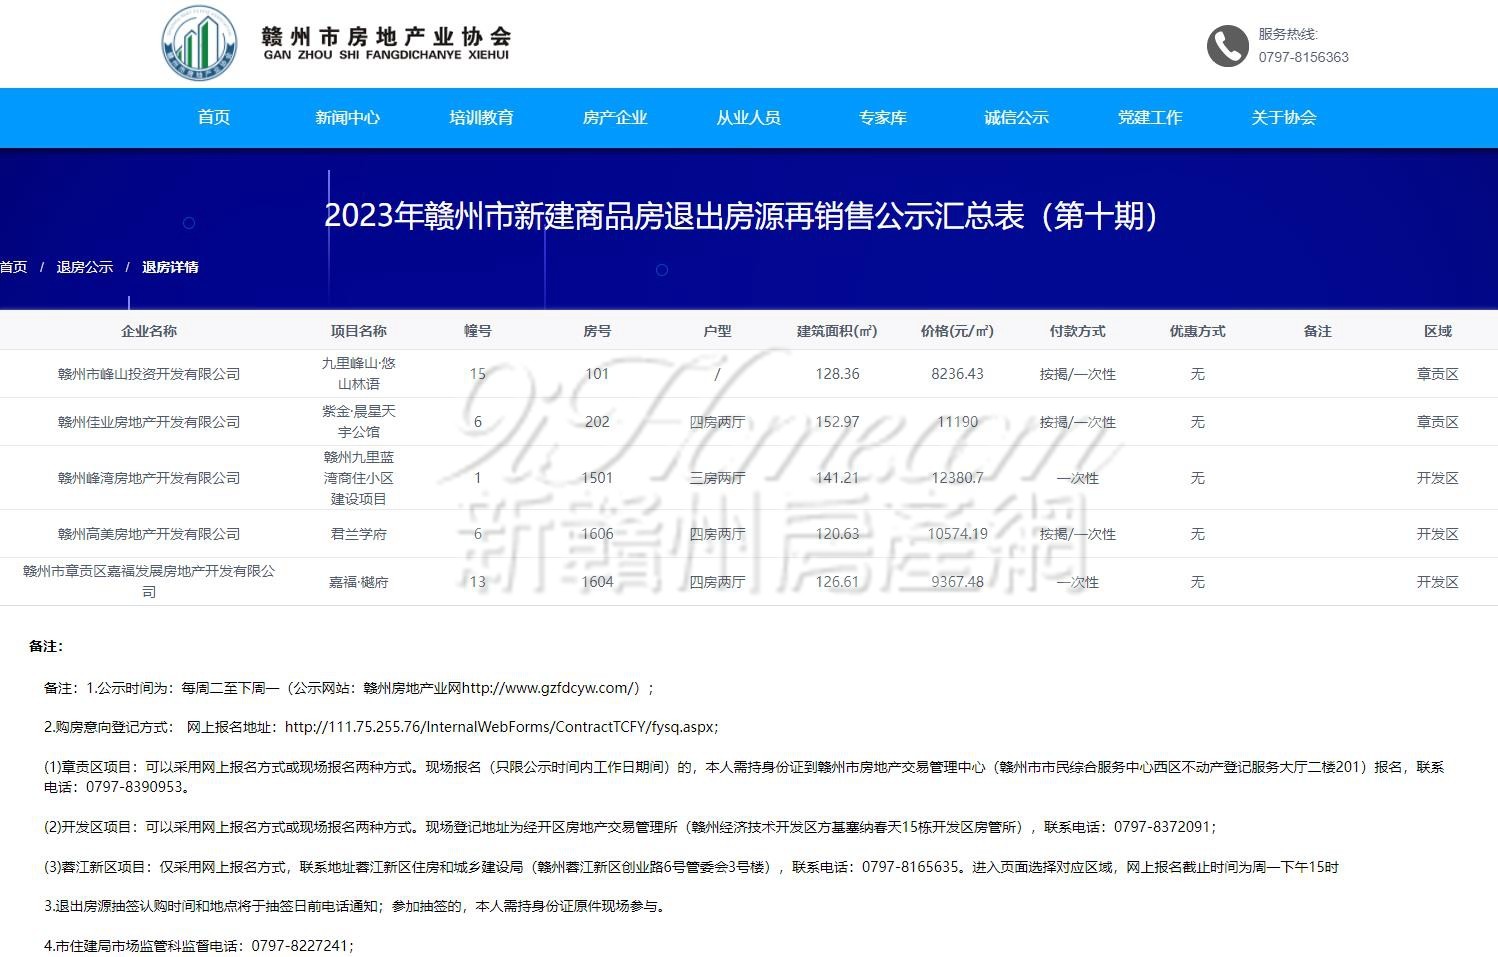Click area value 141.21
The height and width of the screenshot is (957, 1498).
pos(837,478)
